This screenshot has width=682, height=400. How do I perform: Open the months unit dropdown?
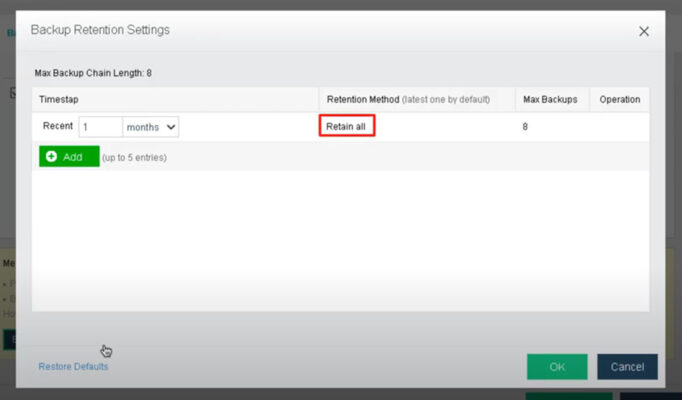click(x=151, y=127)
